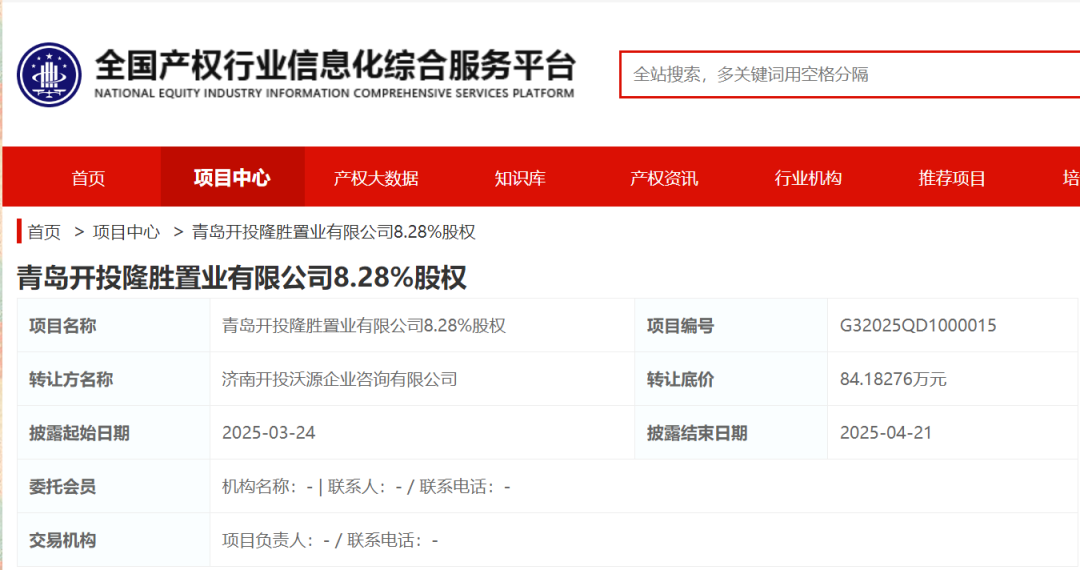Click the site title 全国产权行业信息化综合服务平台
This screenshot has width=1080, height=570.
335,65
